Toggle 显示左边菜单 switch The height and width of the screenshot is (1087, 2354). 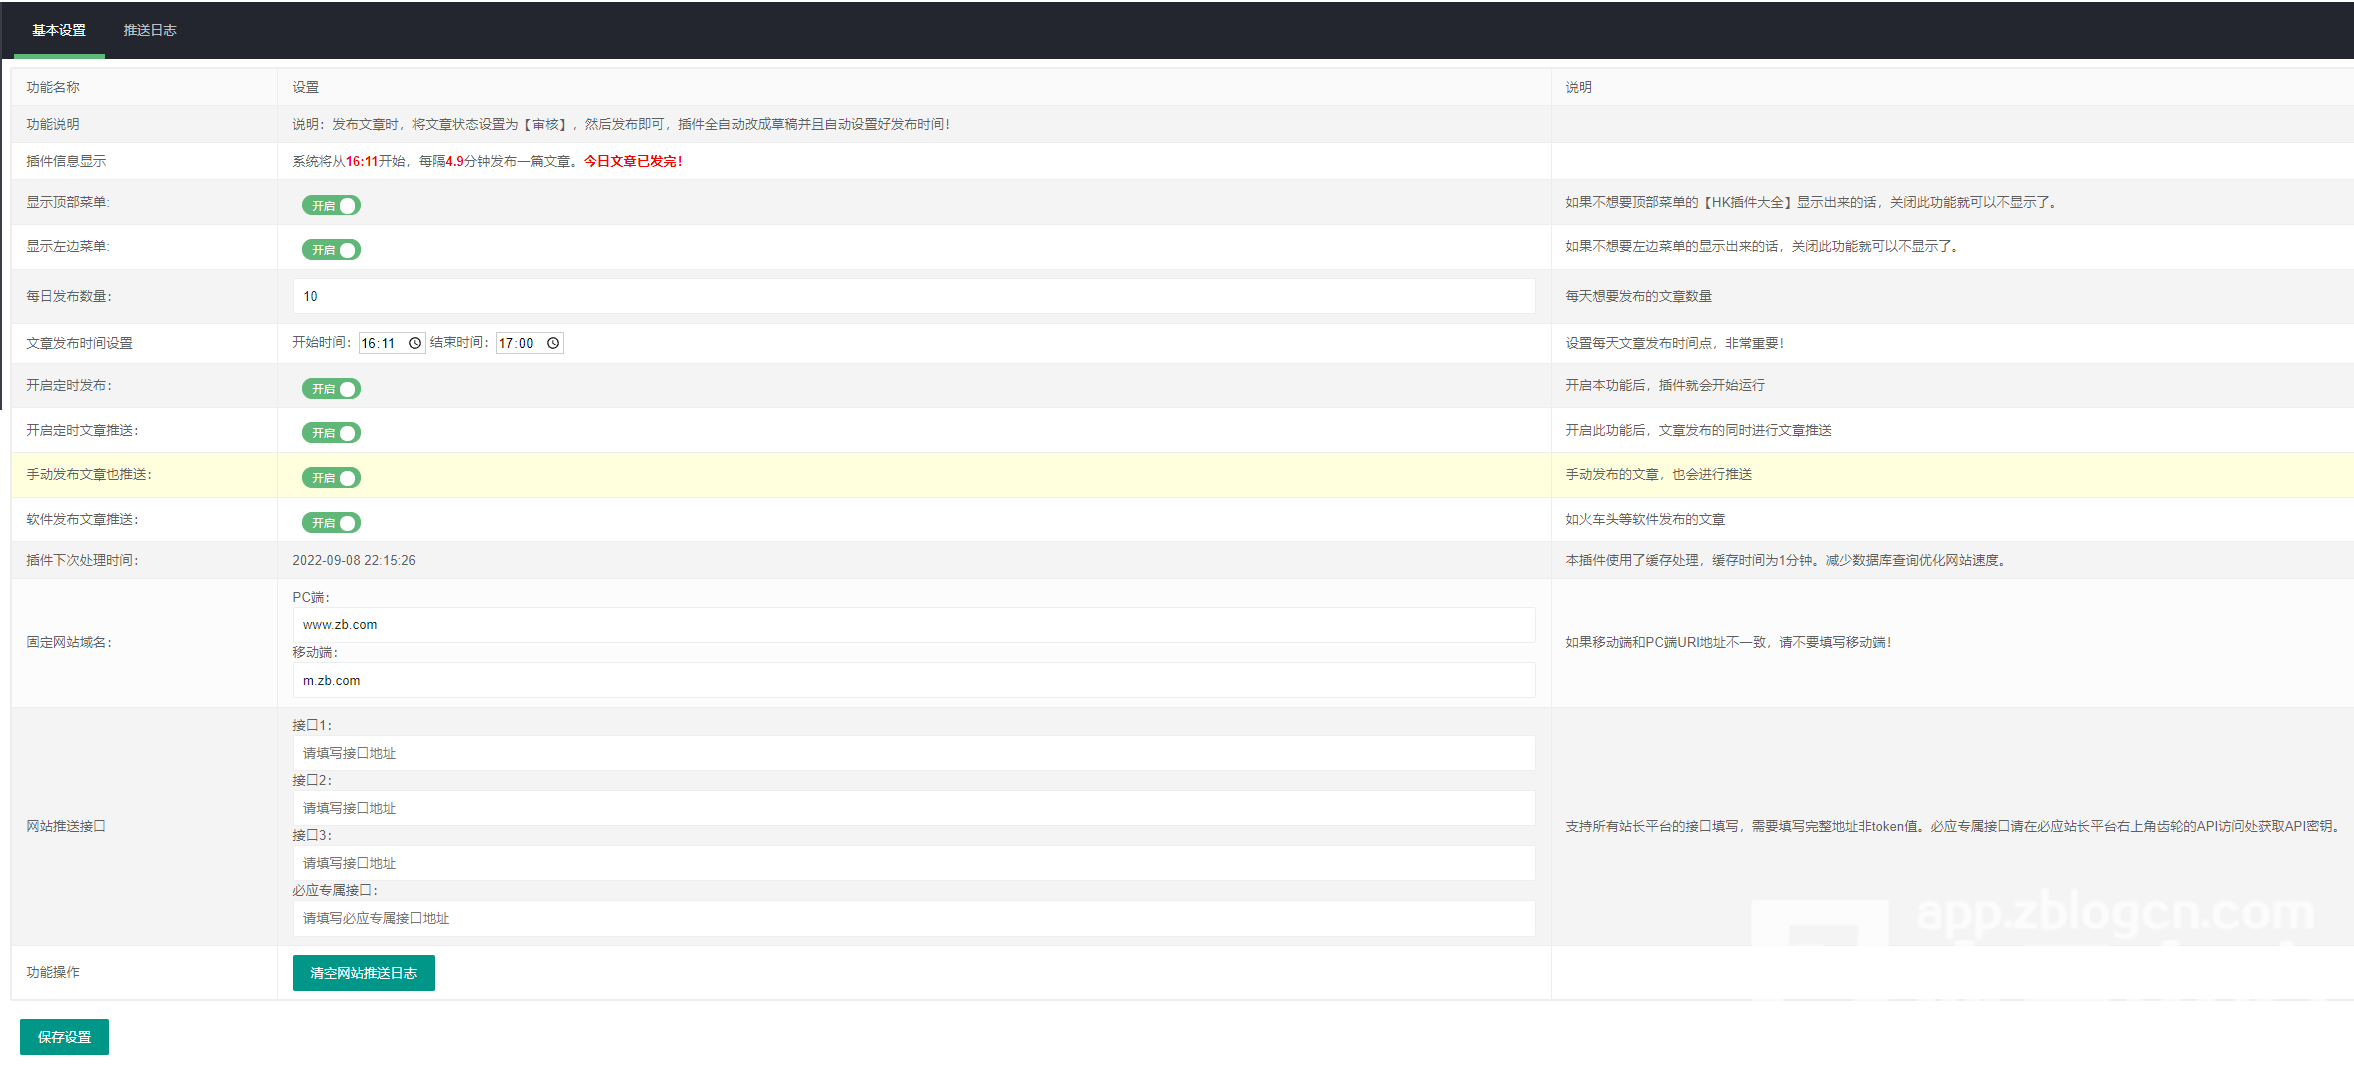[x=331, y=250]
